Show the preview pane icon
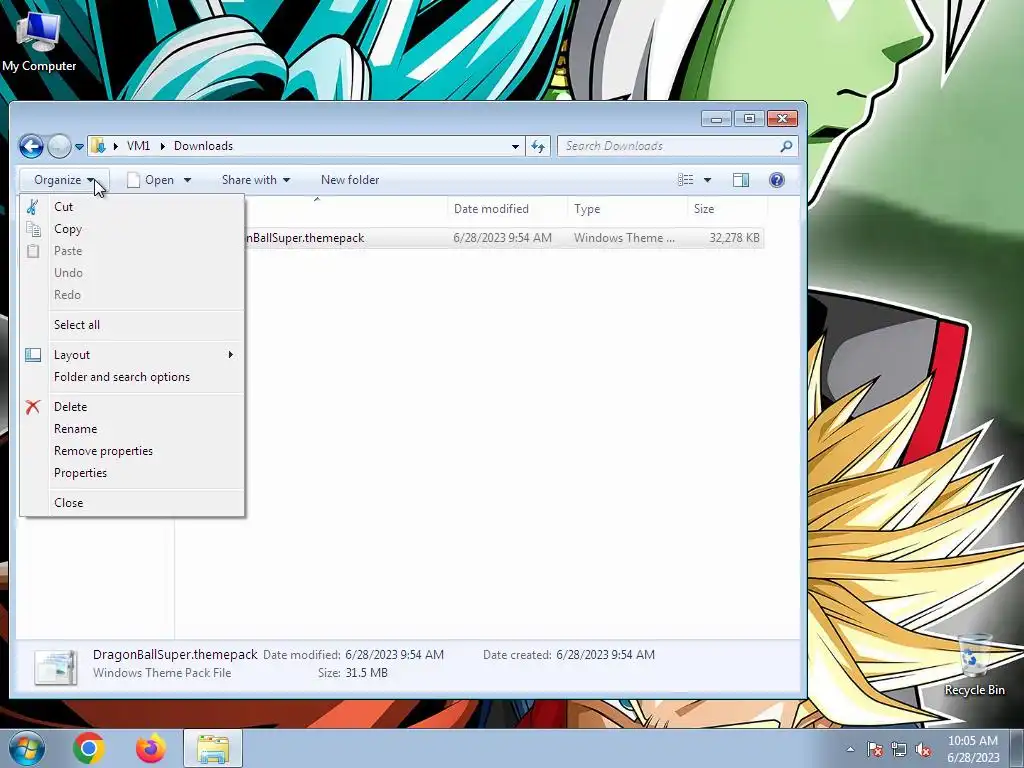The width and height of the screenshot is (1024, 768). click(x=741, y=180)
